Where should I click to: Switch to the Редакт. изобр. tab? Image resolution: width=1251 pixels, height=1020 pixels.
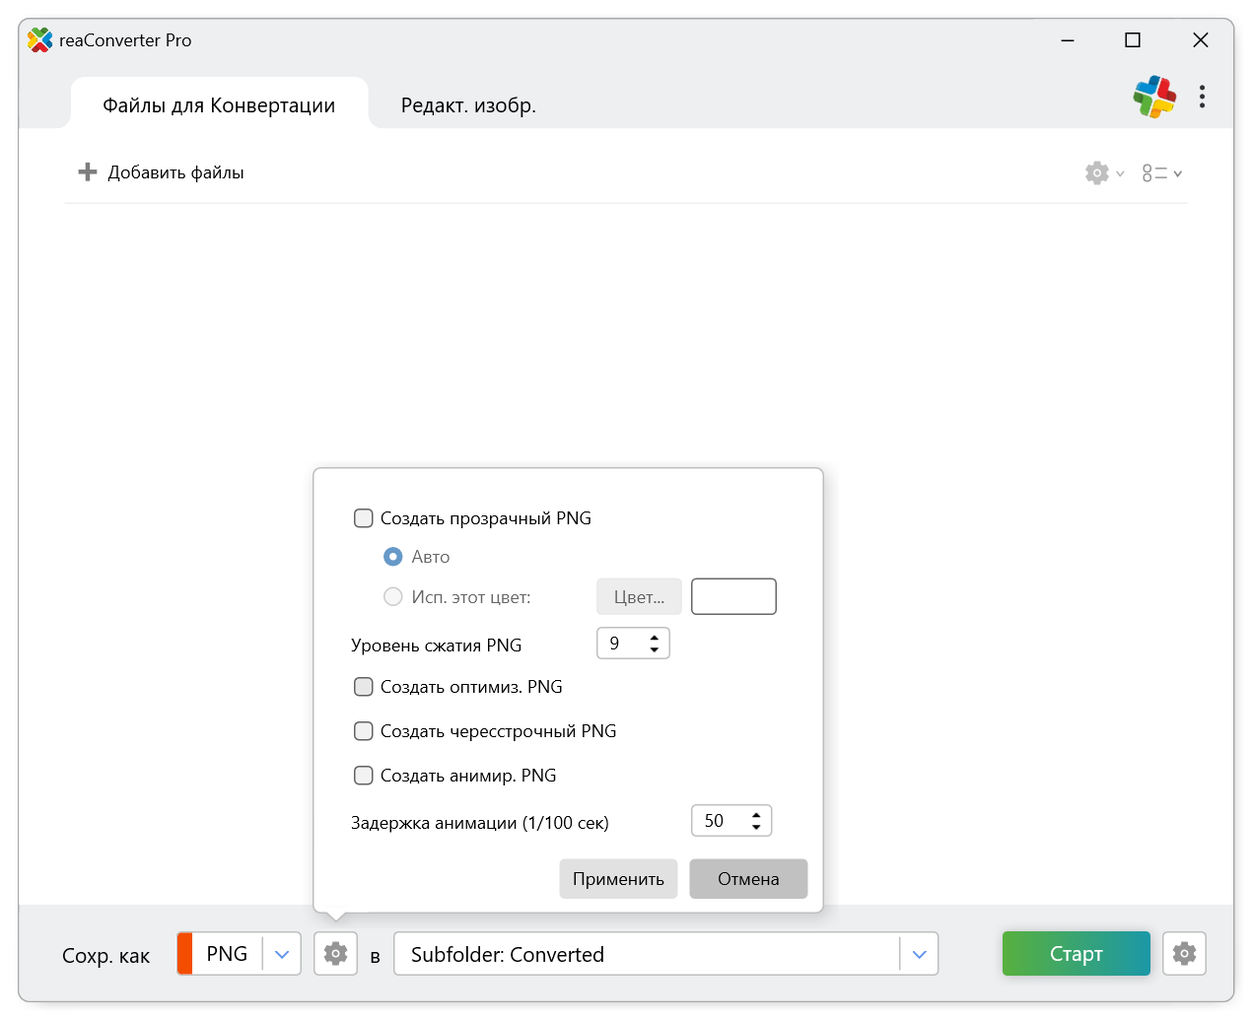(x=468, y=105)
